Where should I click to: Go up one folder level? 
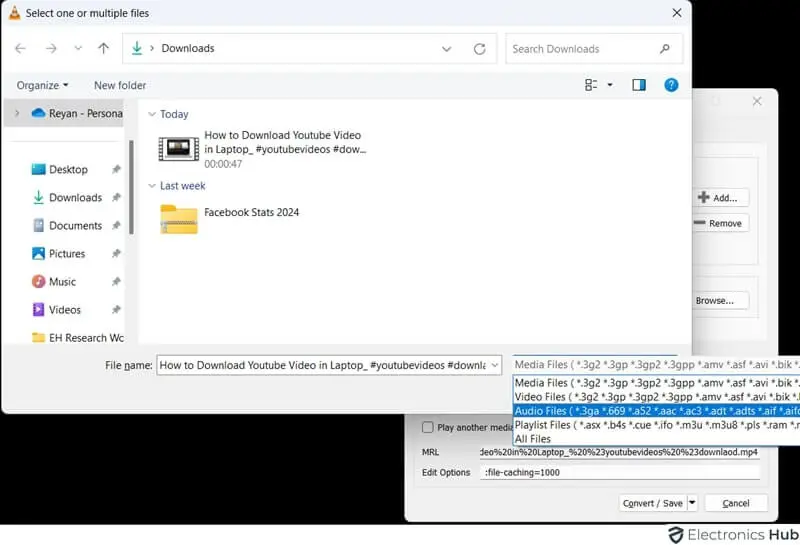[104, 48]
